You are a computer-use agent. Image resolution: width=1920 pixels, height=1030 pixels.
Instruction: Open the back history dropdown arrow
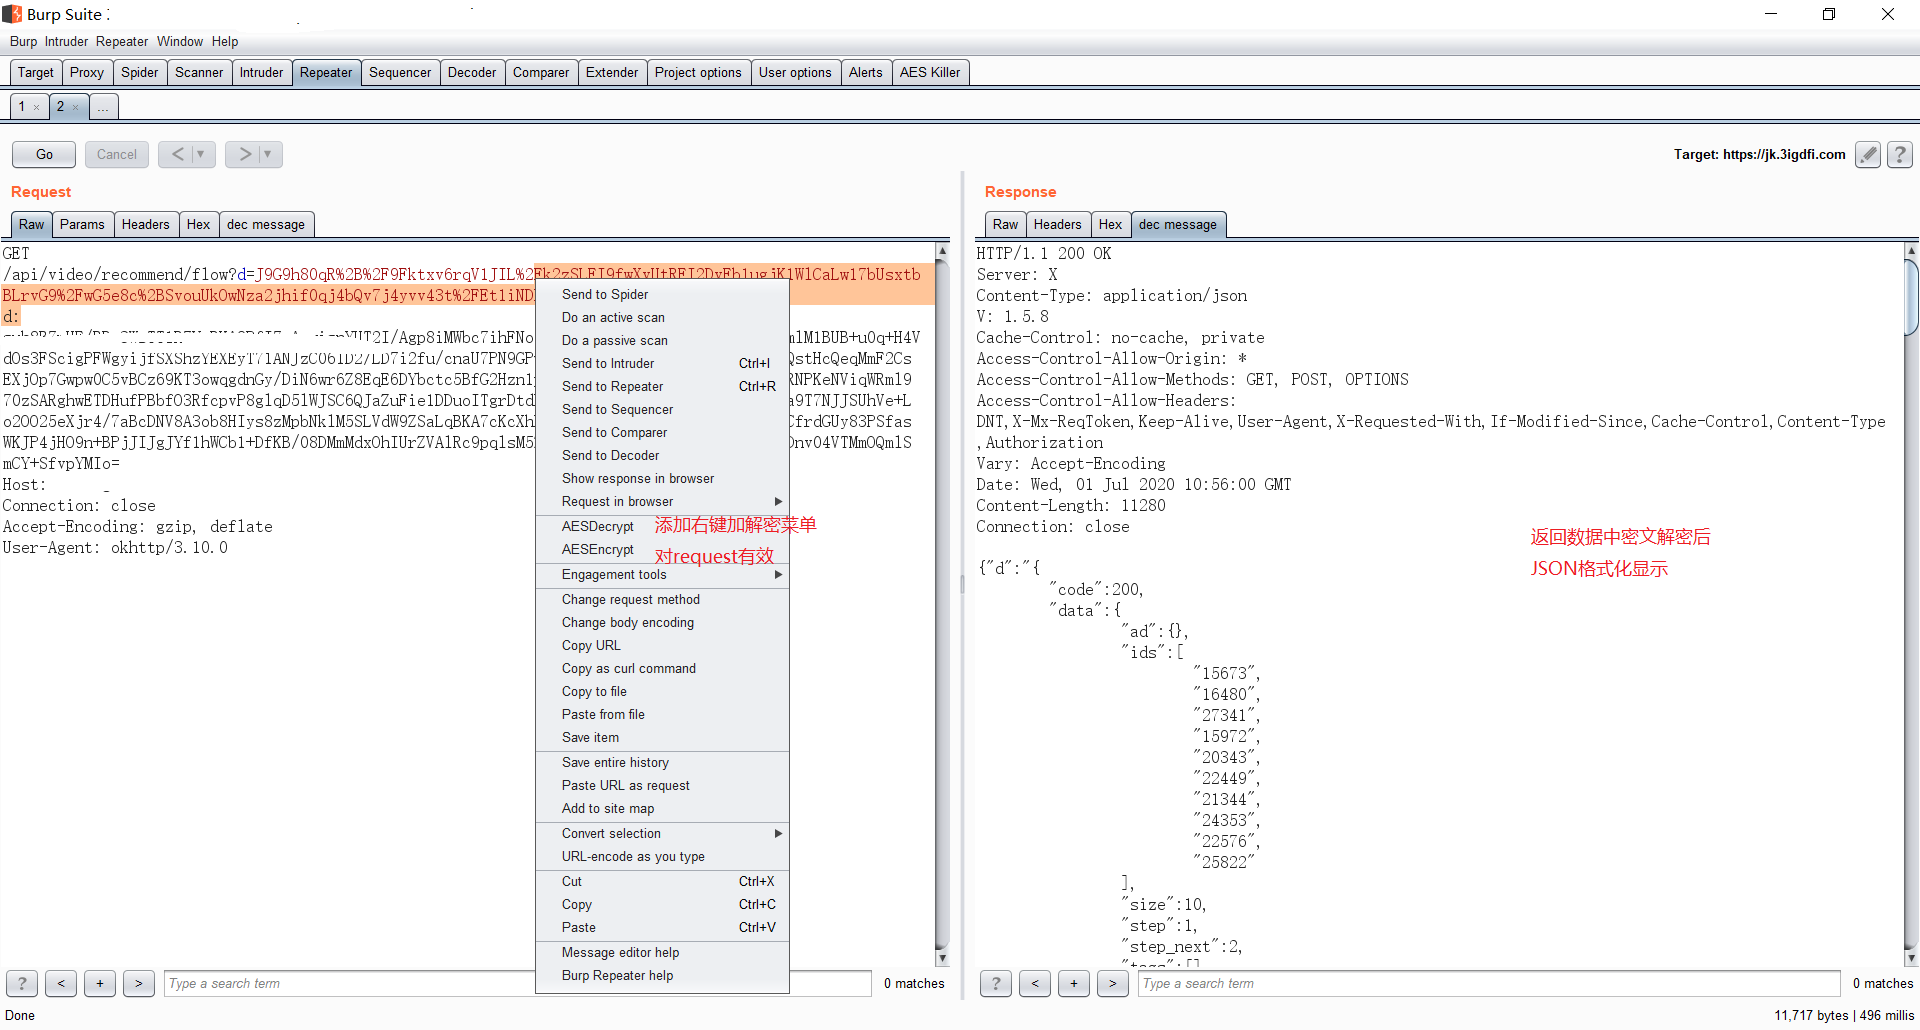click(202, 154)
